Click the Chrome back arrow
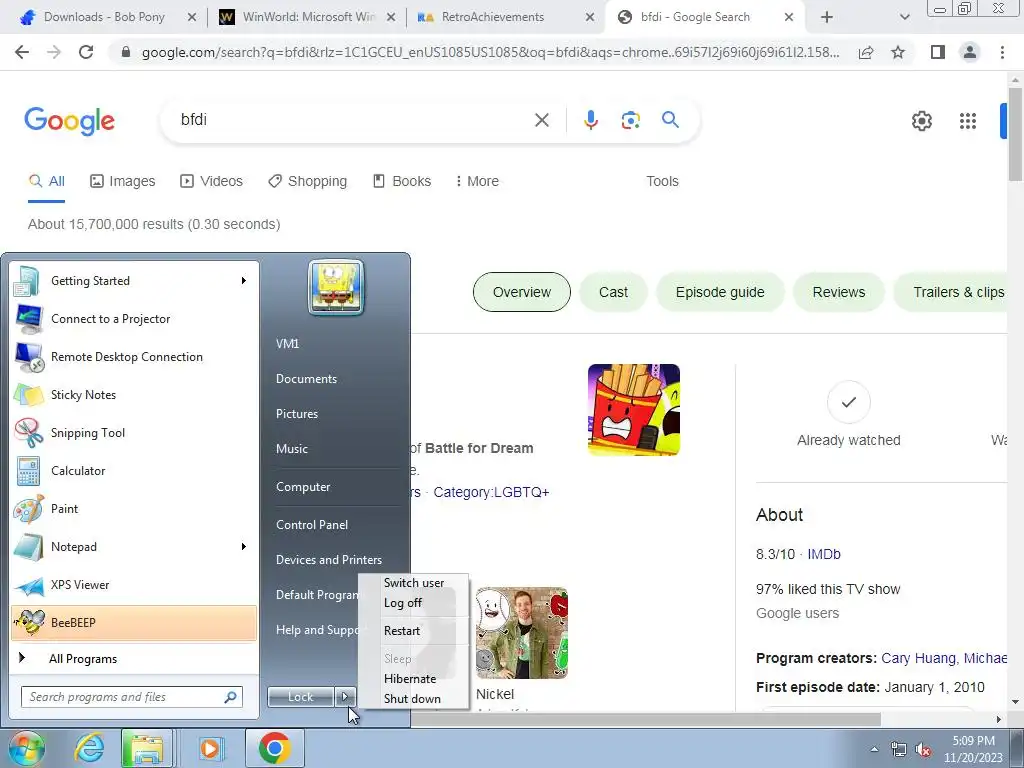This screenshot has height=768, width=1024. (x=22, y=52)
